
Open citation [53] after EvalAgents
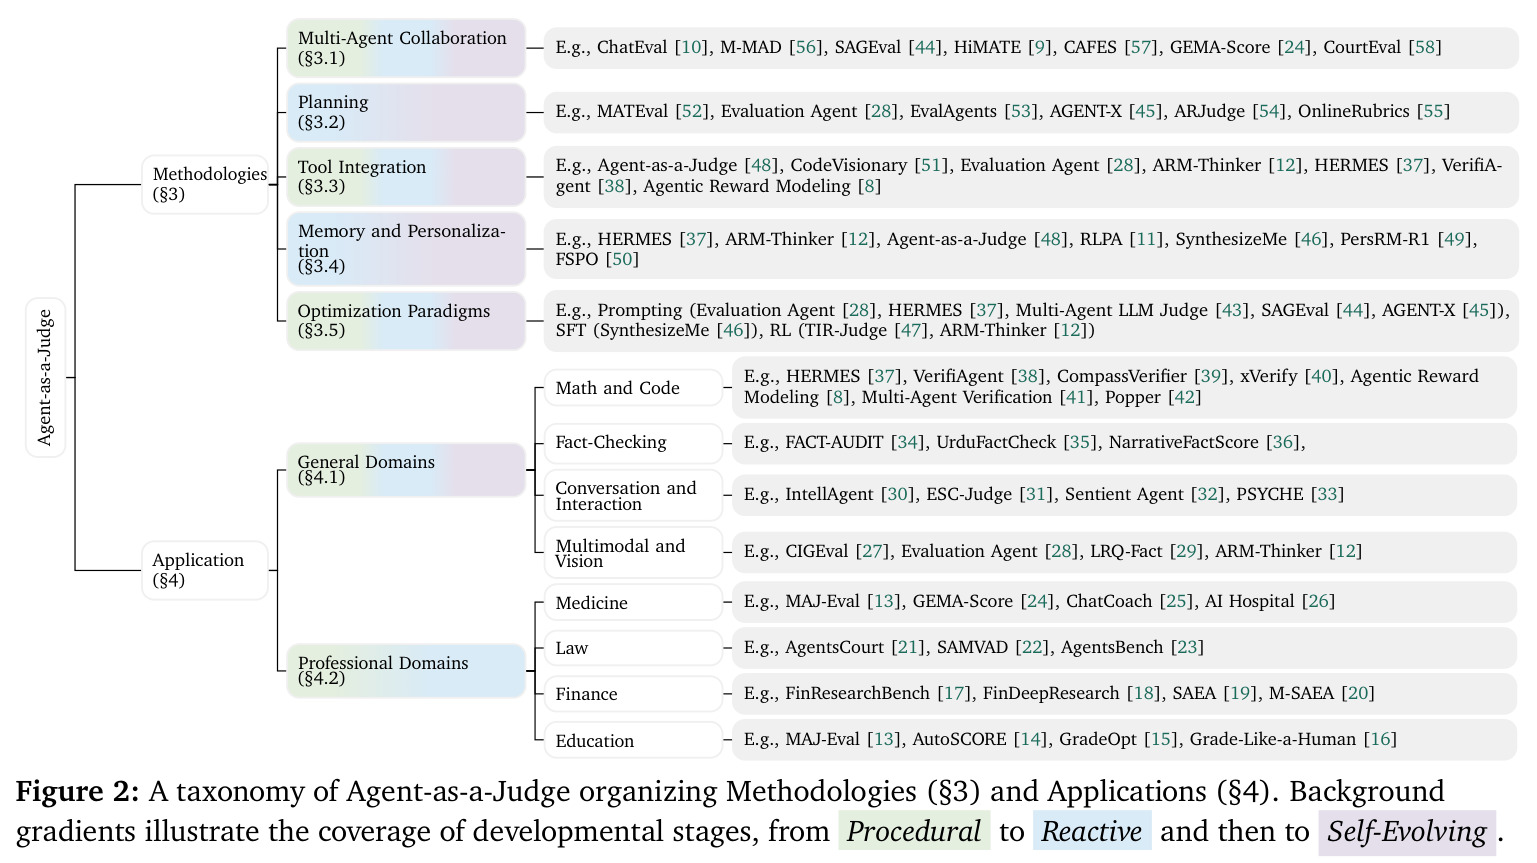pos(1021,111)
